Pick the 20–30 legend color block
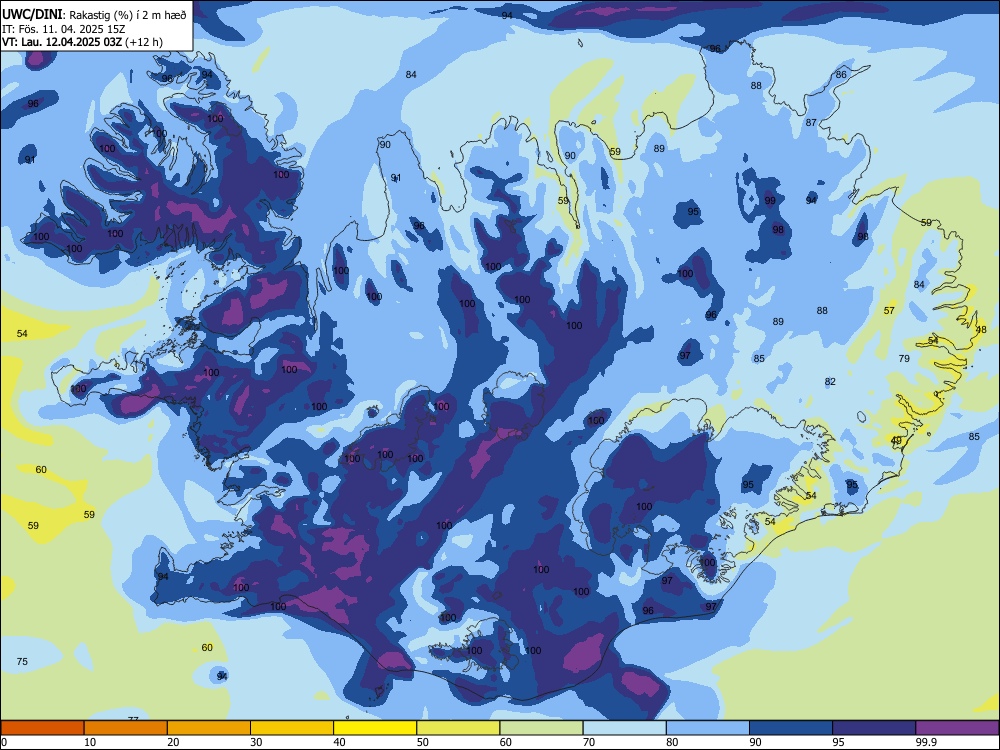 209,728
